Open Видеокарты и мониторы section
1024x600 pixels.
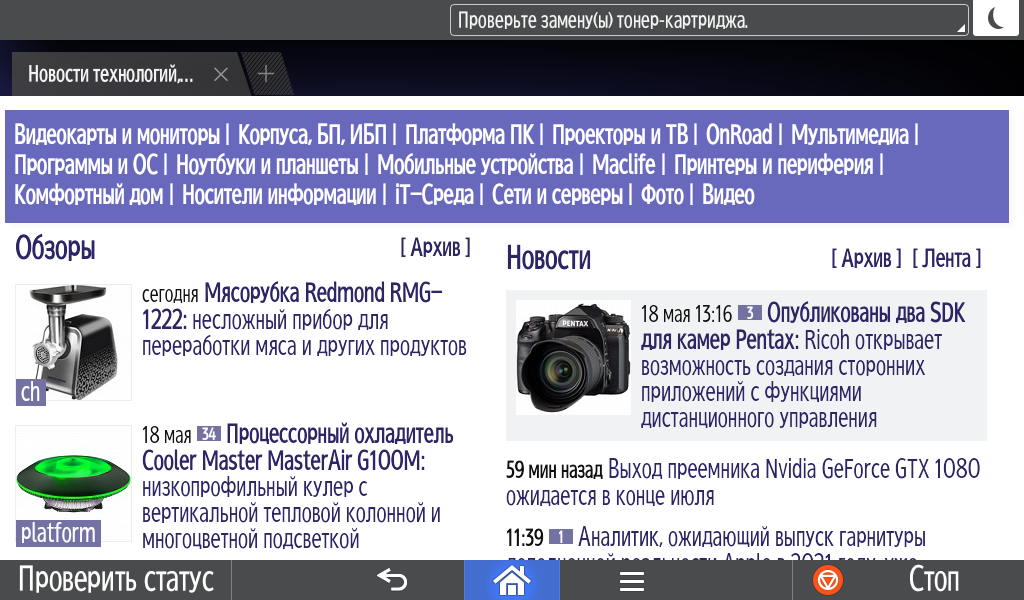117,135
